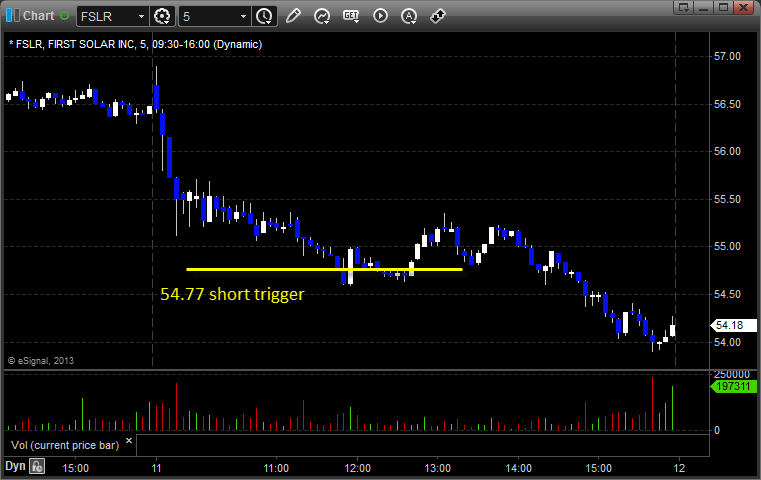The width and height of the screenshot is (761, 480).
Task: Click the green connection status circle
Action: [65, 16]
